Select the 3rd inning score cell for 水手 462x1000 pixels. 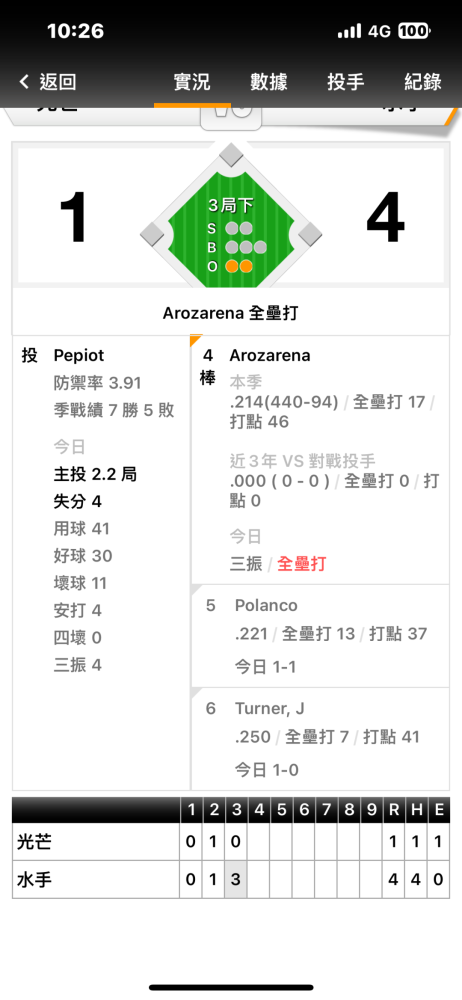[236, 879]
